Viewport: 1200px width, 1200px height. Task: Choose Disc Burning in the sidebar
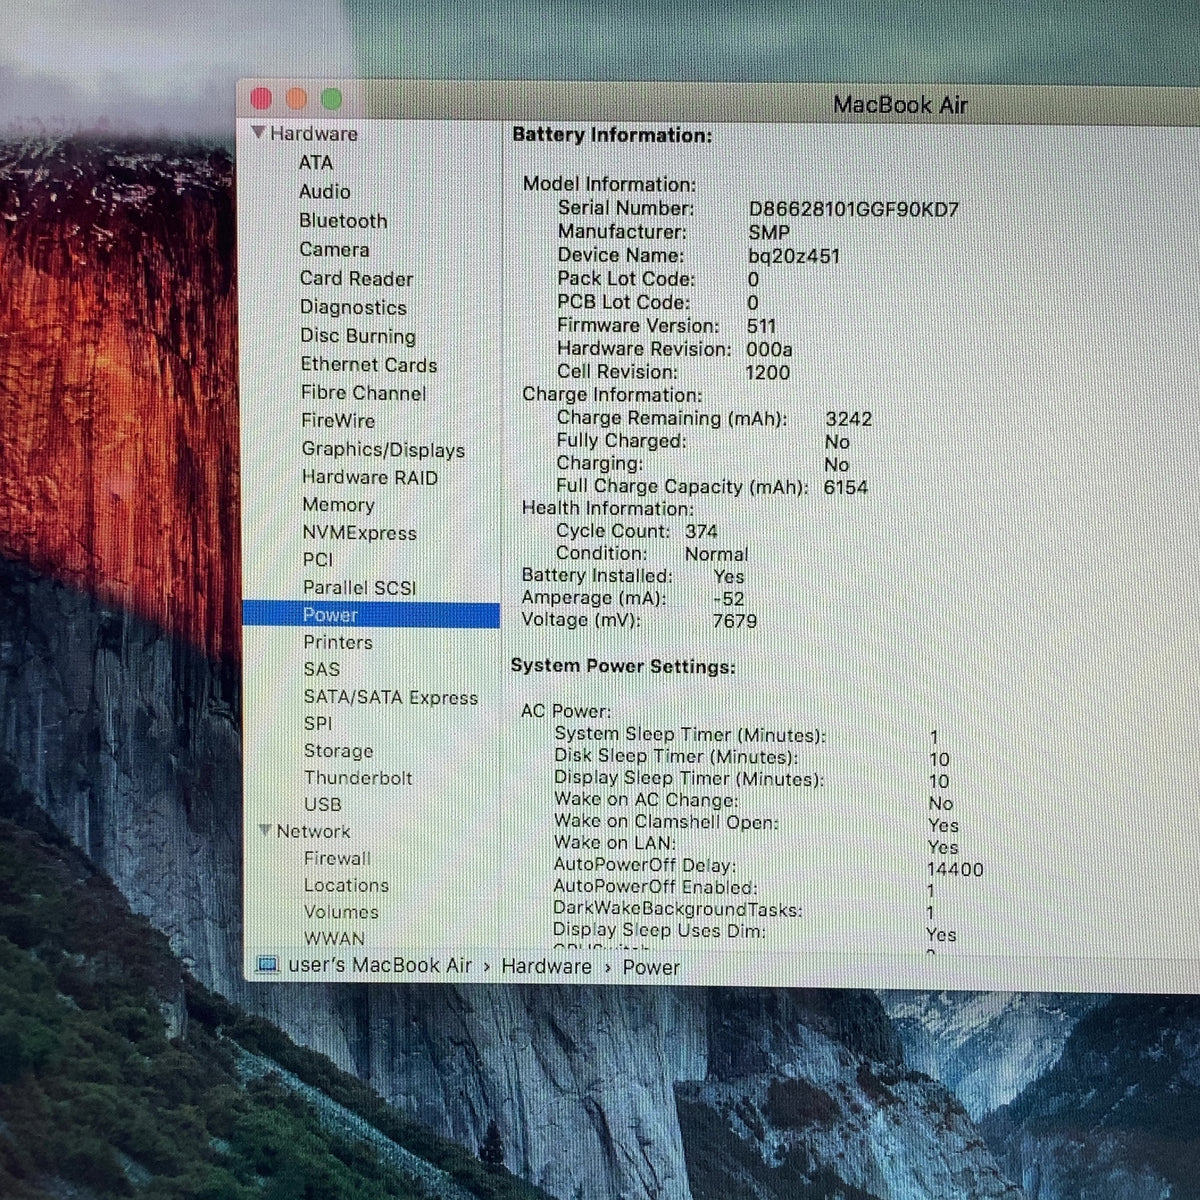[x=358, y=336]
